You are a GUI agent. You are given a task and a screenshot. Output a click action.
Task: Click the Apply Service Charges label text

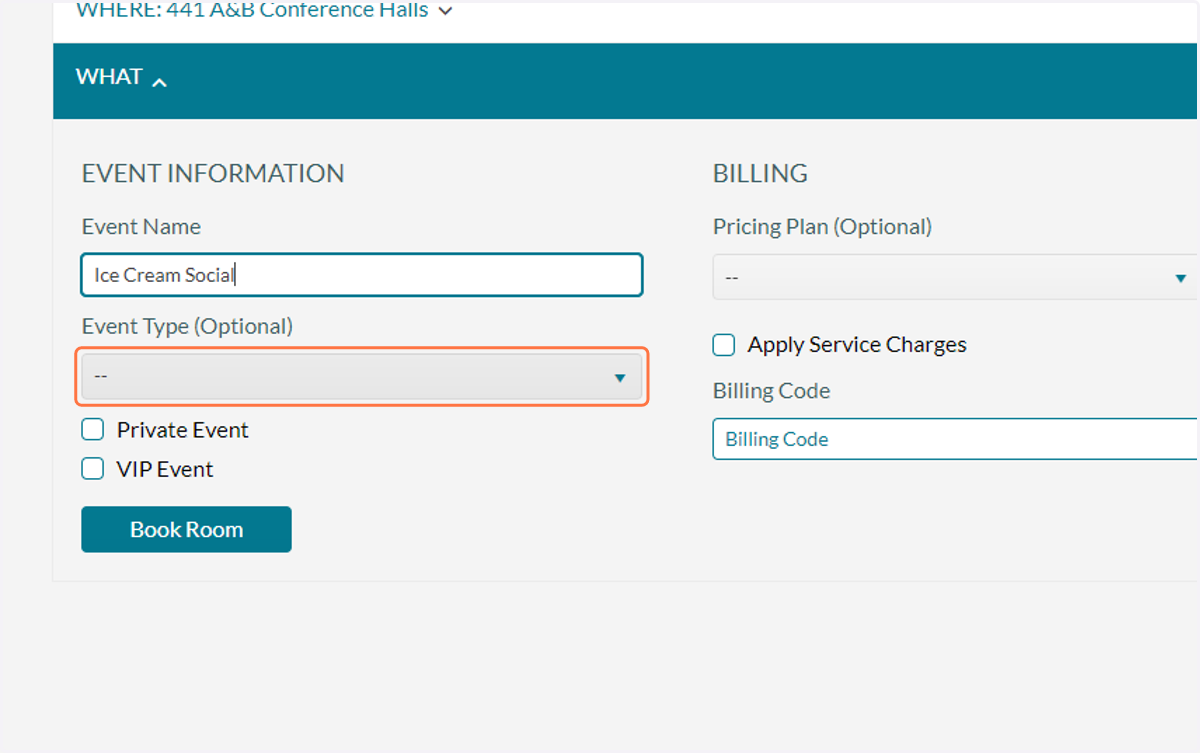(857, 345)
